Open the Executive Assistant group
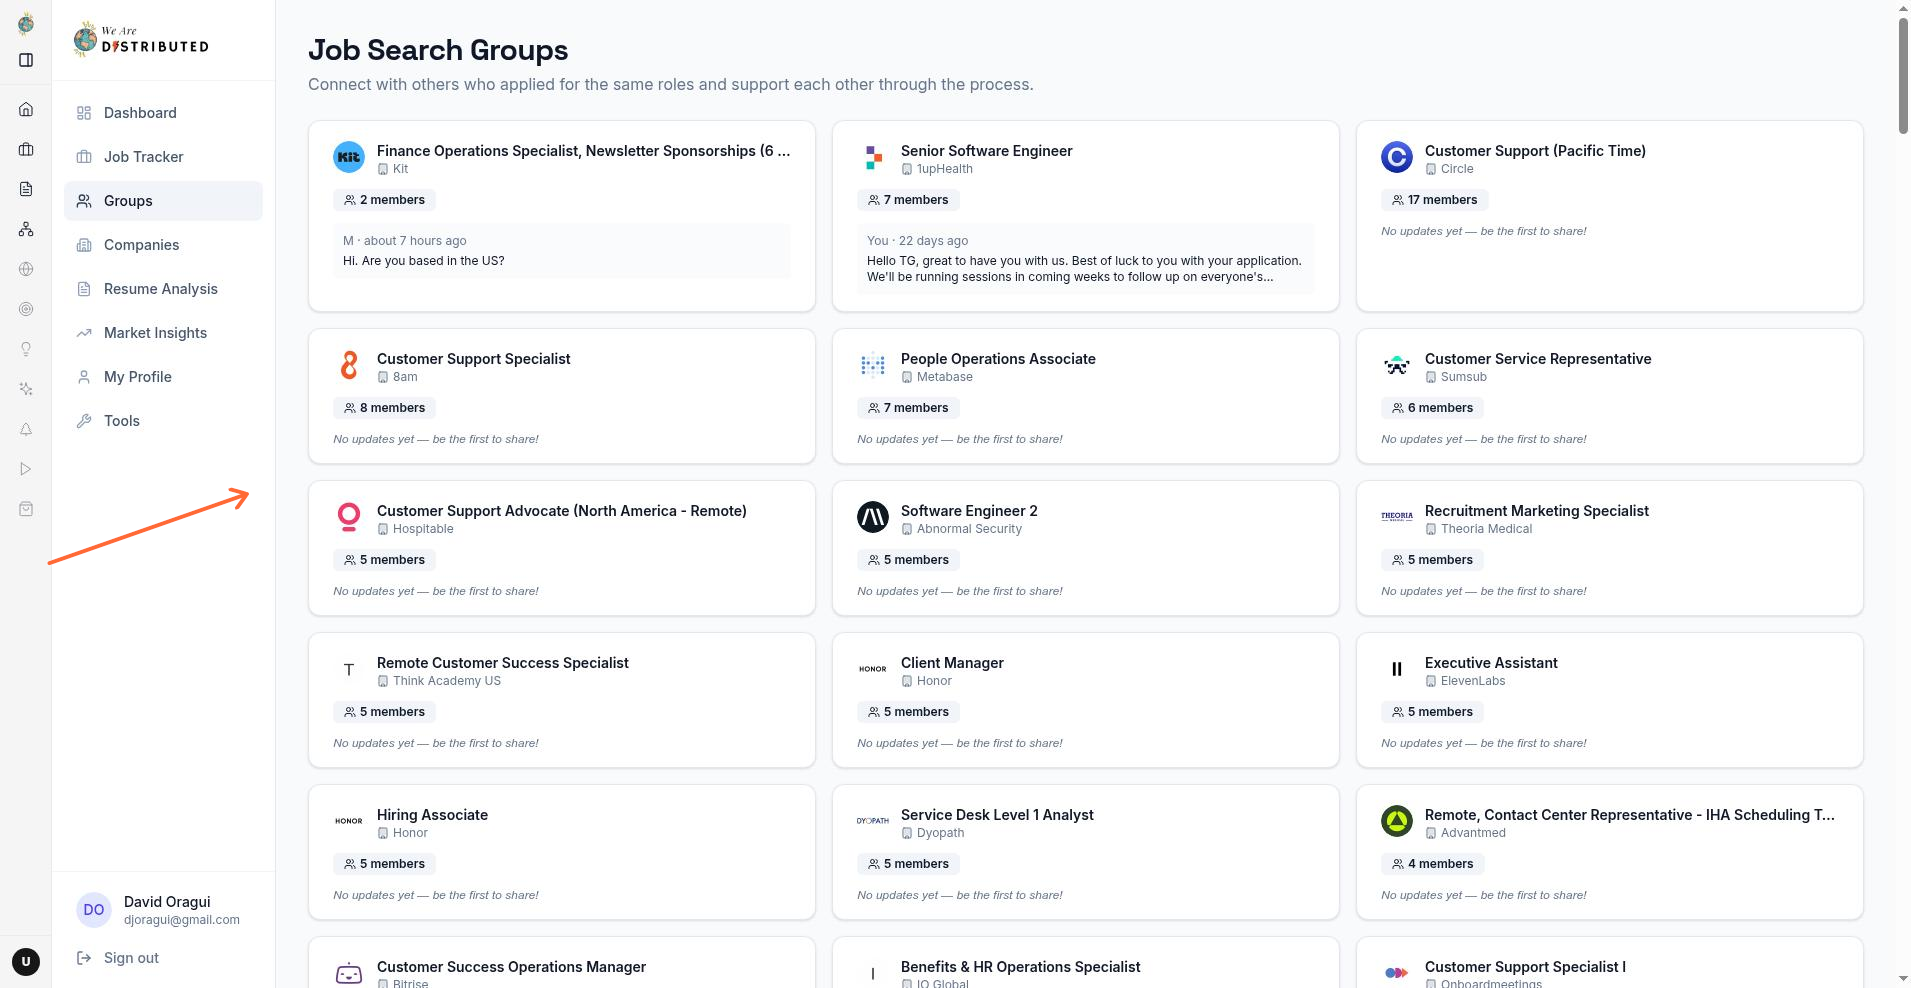The image size is (1911, 988). [1491, 663]
